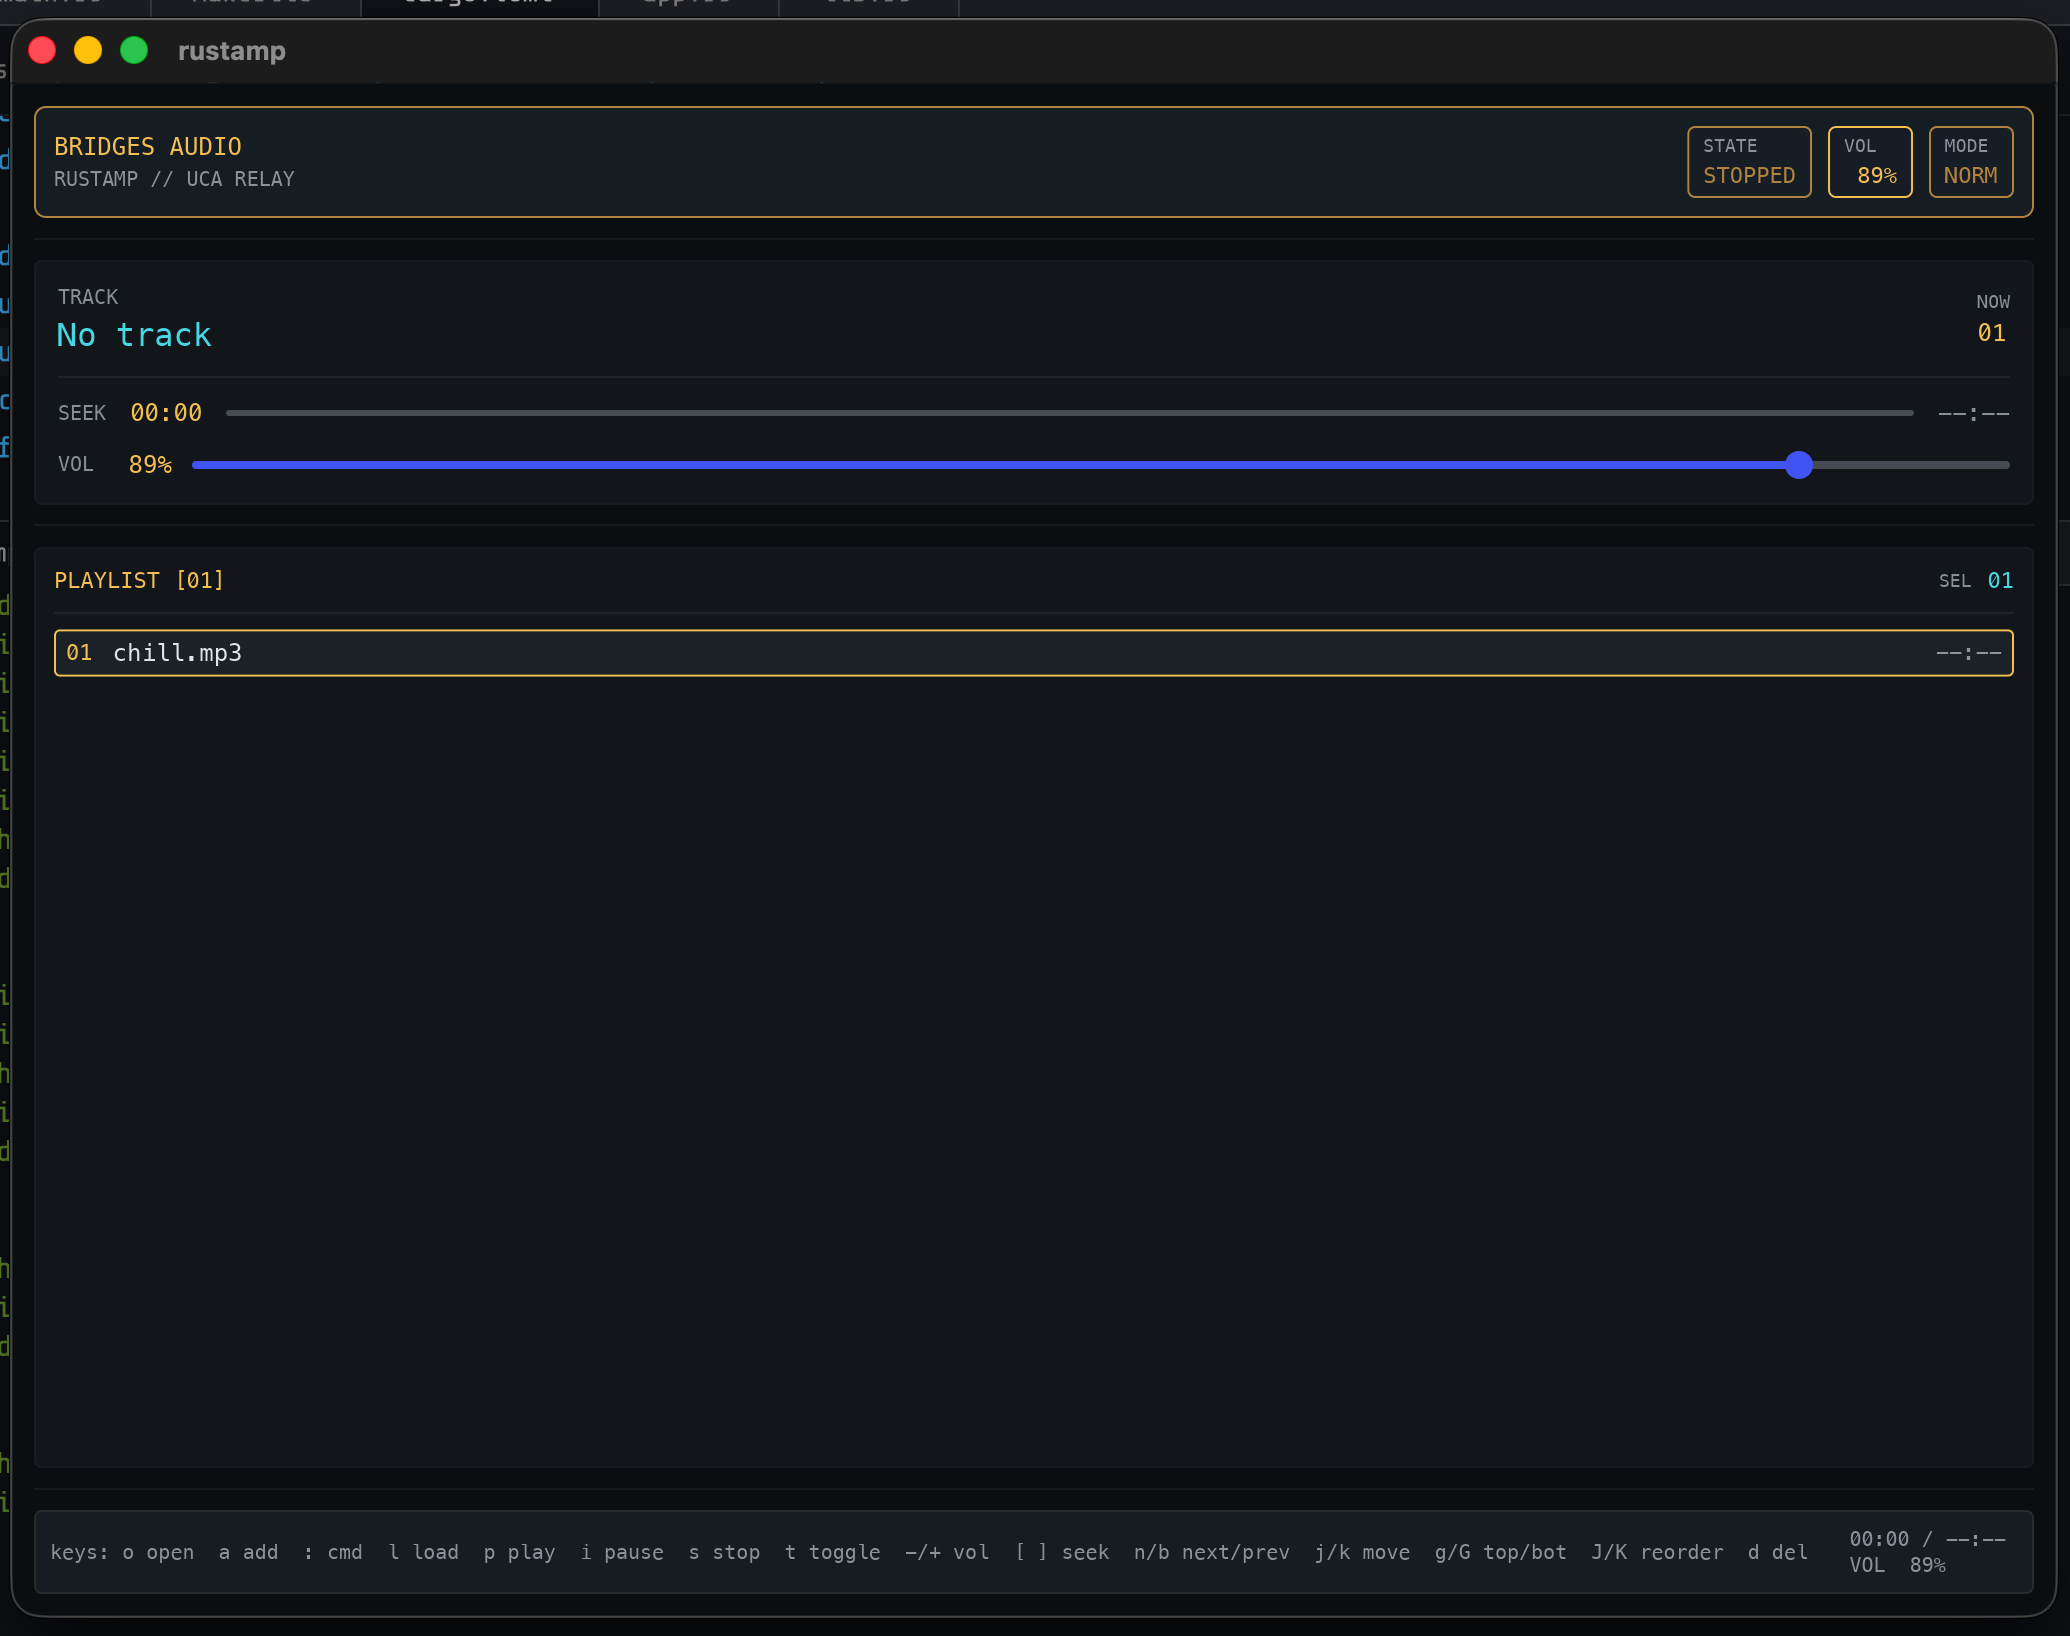The width and height of the screenshot is (2070, 1636).
Task: Click the PLAYLIST [01] header
Action: click(139, 581)
